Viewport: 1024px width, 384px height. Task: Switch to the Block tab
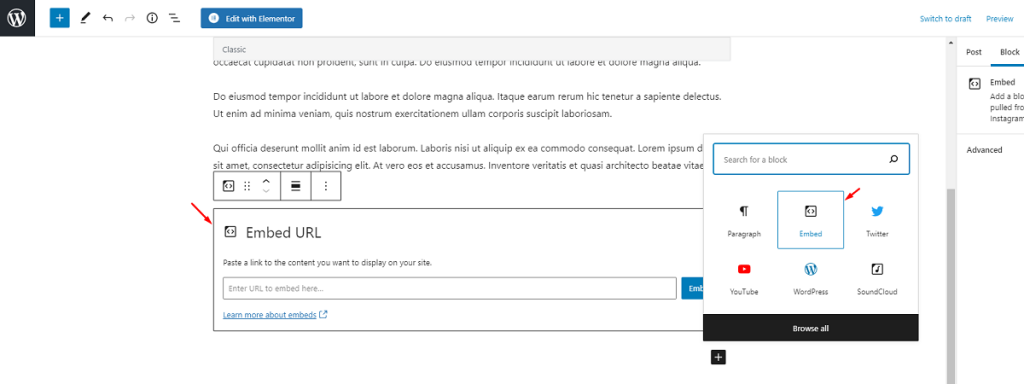[1010, 52]
